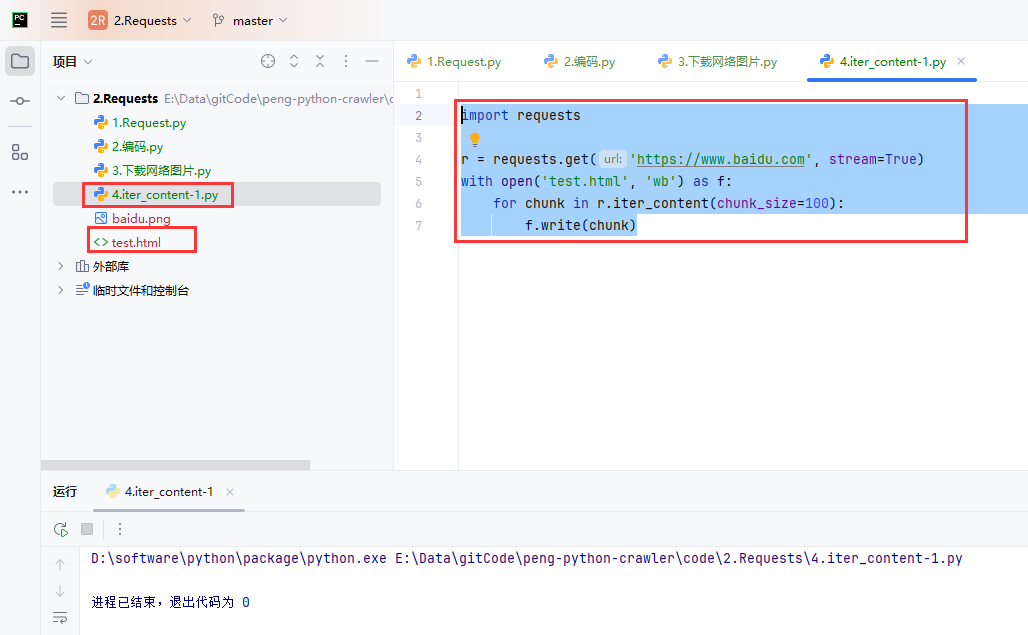Click line number 5 in the gutter
1028x635 pixels.
tap(418, 182)
